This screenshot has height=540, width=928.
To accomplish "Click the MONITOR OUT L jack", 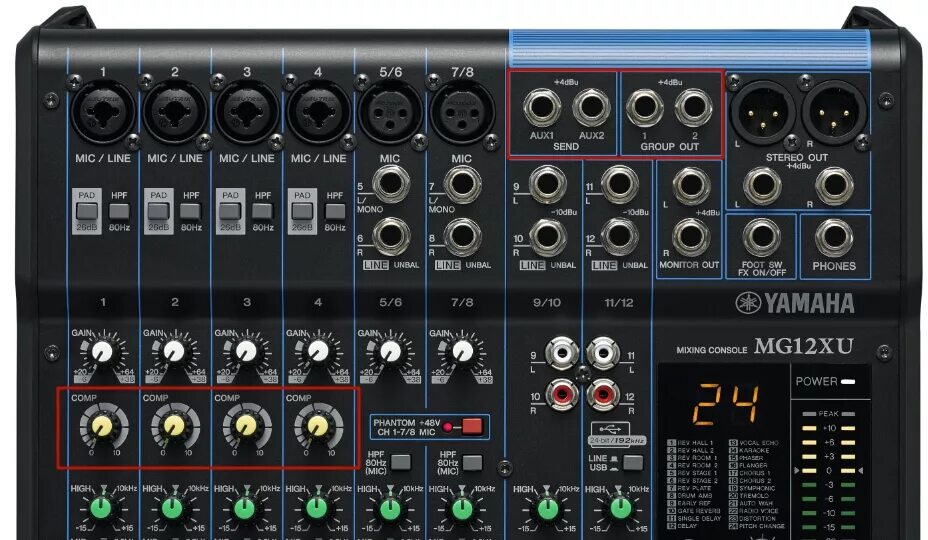I will point(691,185).
